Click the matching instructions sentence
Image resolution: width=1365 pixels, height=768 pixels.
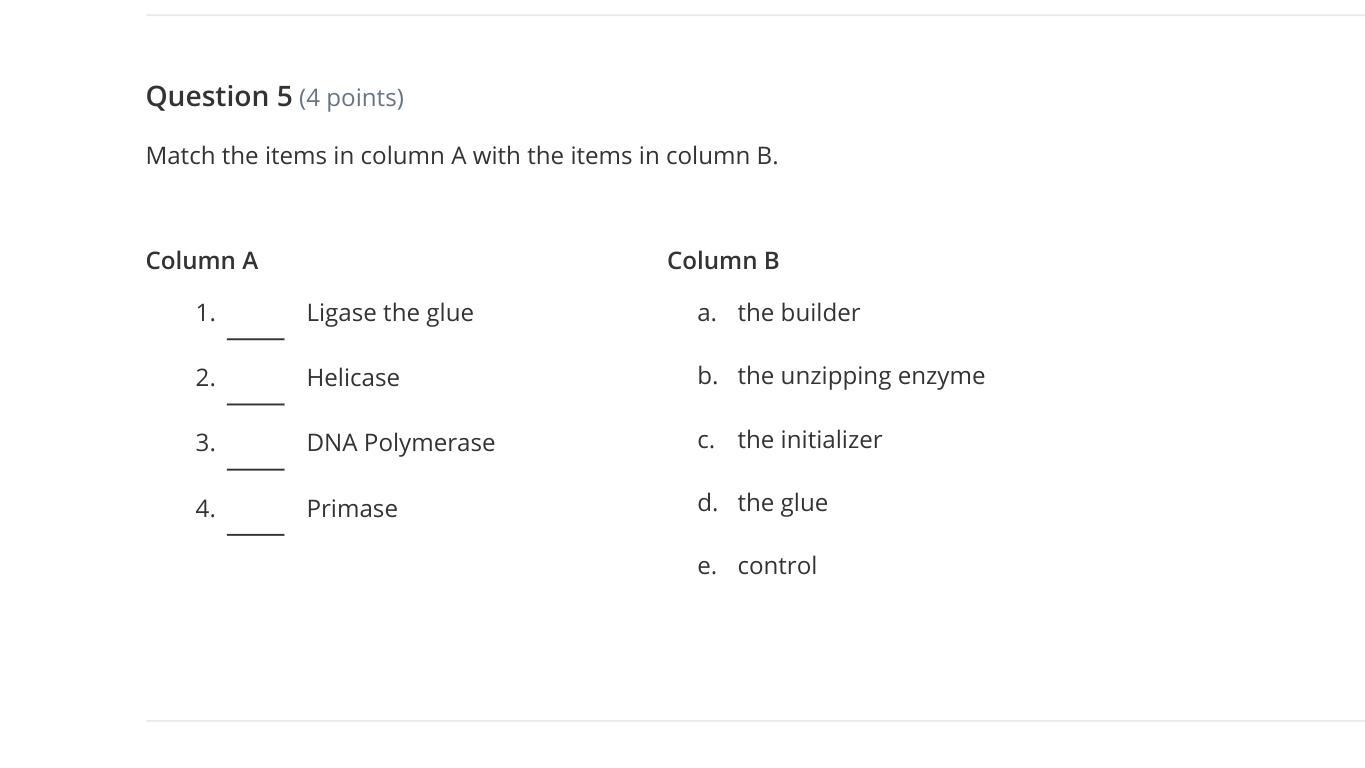pos(462,156)
